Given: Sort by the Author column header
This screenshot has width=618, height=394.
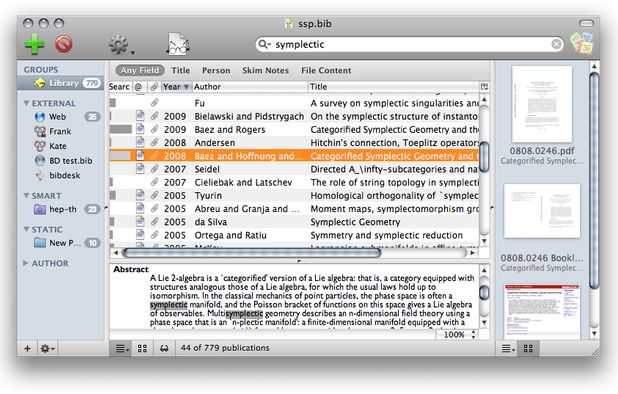Looking at the screenshot, I should [249, 87].
